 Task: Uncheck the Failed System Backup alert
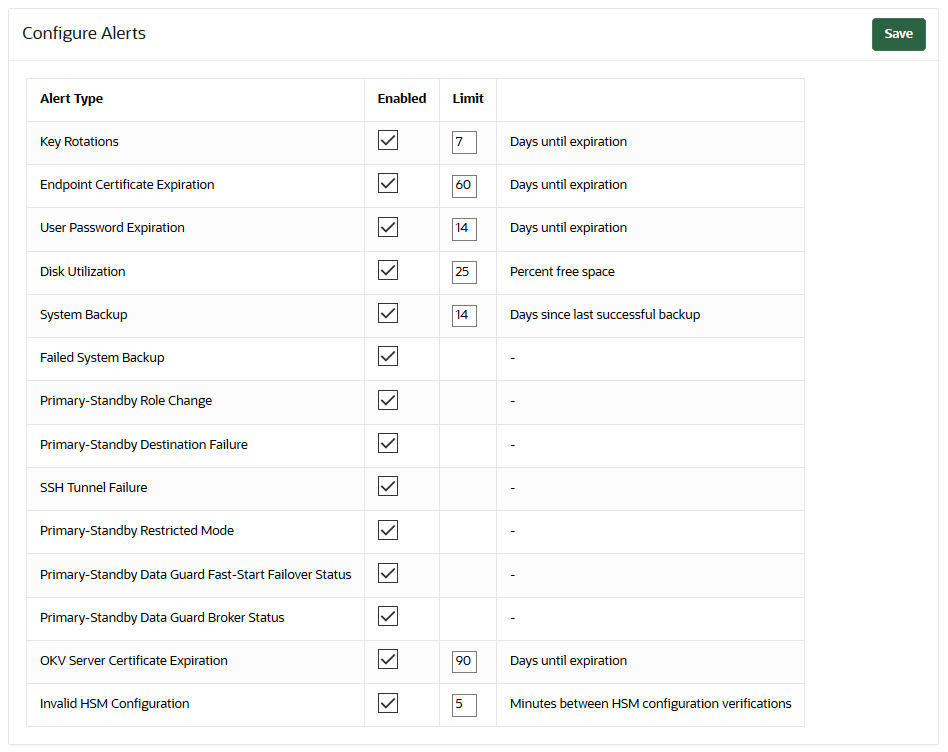387,356
